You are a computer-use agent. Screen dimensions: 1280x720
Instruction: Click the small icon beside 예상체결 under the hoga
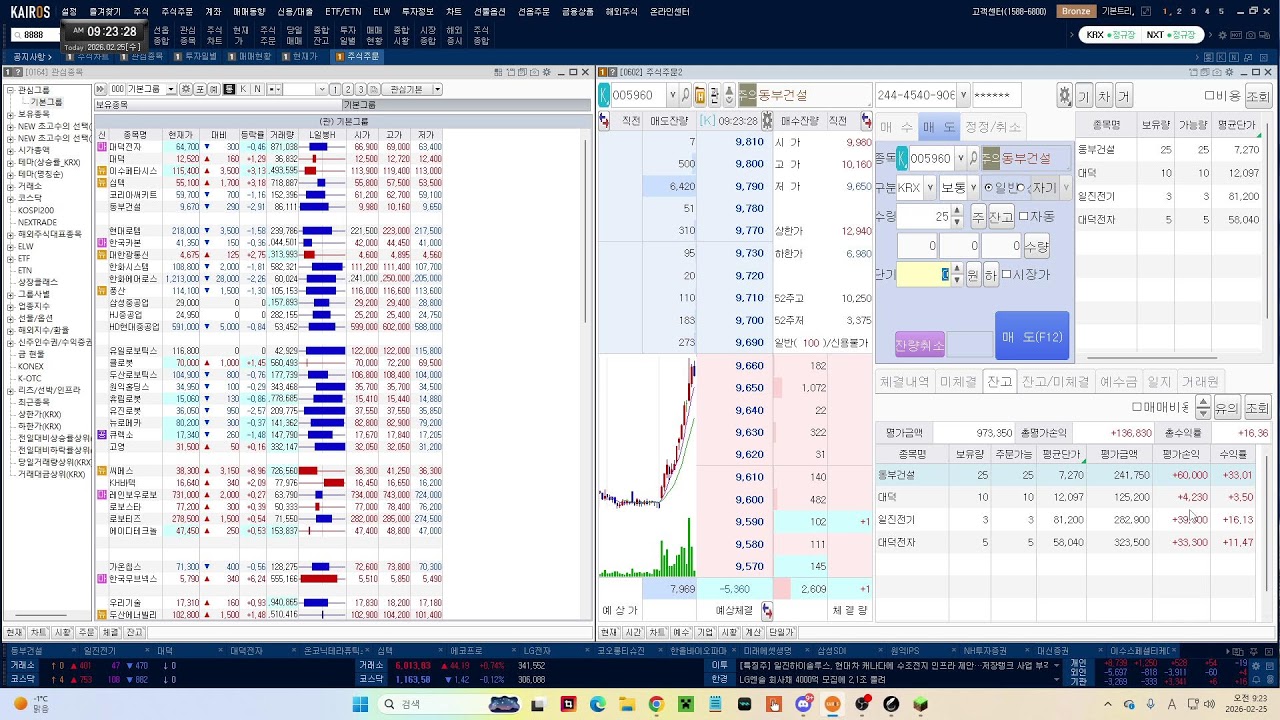(x=767, y=610)
